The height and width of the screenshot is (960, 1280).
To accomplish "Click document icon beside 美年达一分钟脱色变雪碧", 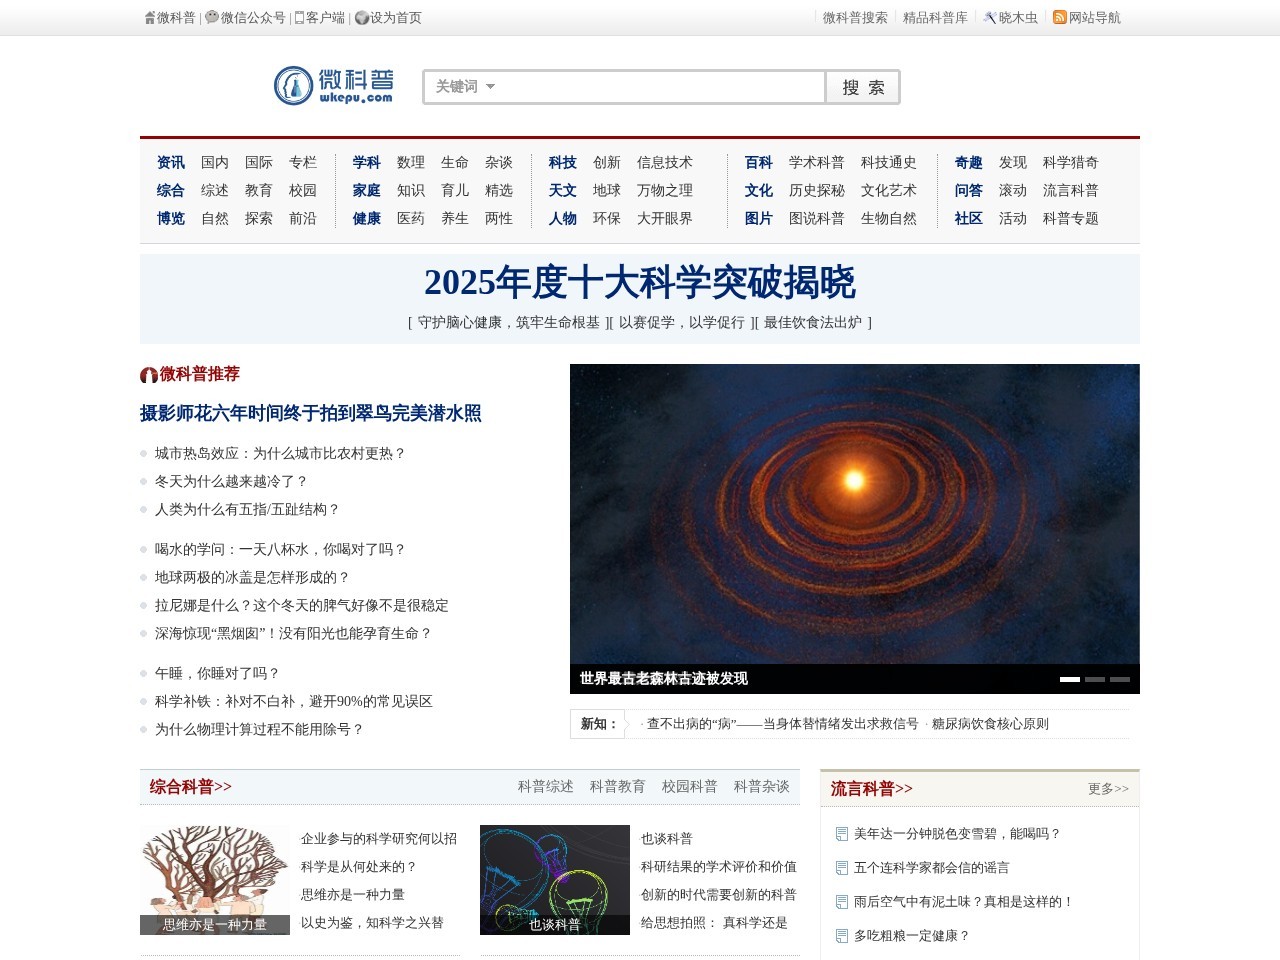I will pos(842,834).
